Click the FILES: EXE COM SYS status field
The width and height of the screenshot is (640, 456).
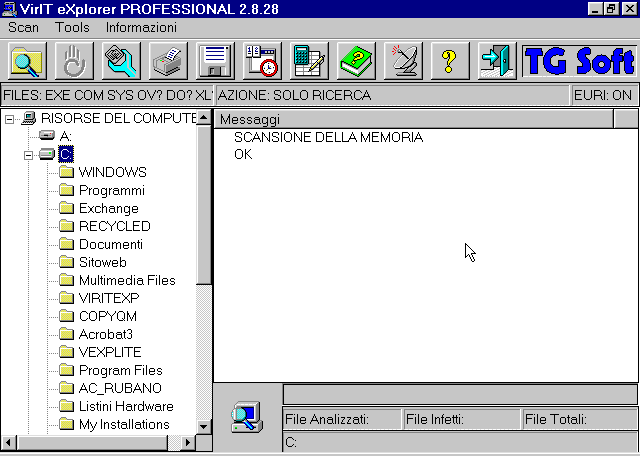coord(107,96)
